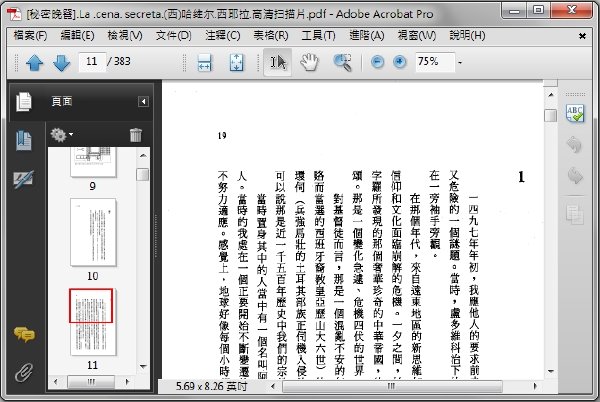
Task: Open the 編輯(E) menu
Action: click(x=77, y=36)
